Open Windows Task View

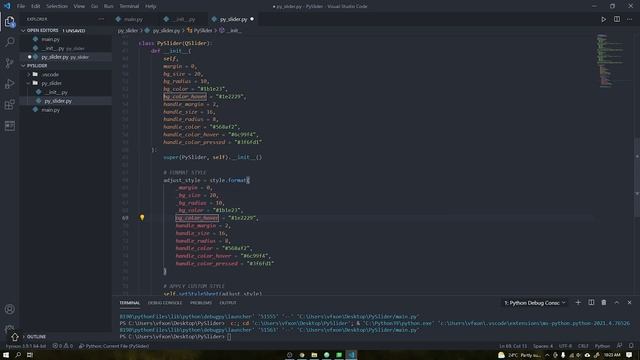29,355
